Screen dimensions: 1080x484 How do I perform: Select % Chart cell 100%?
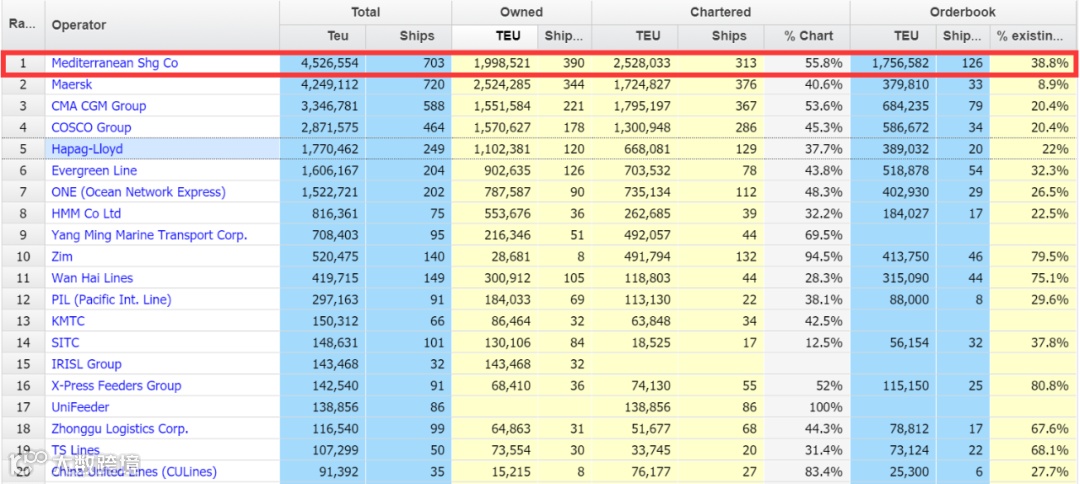(x=807, y=407)
